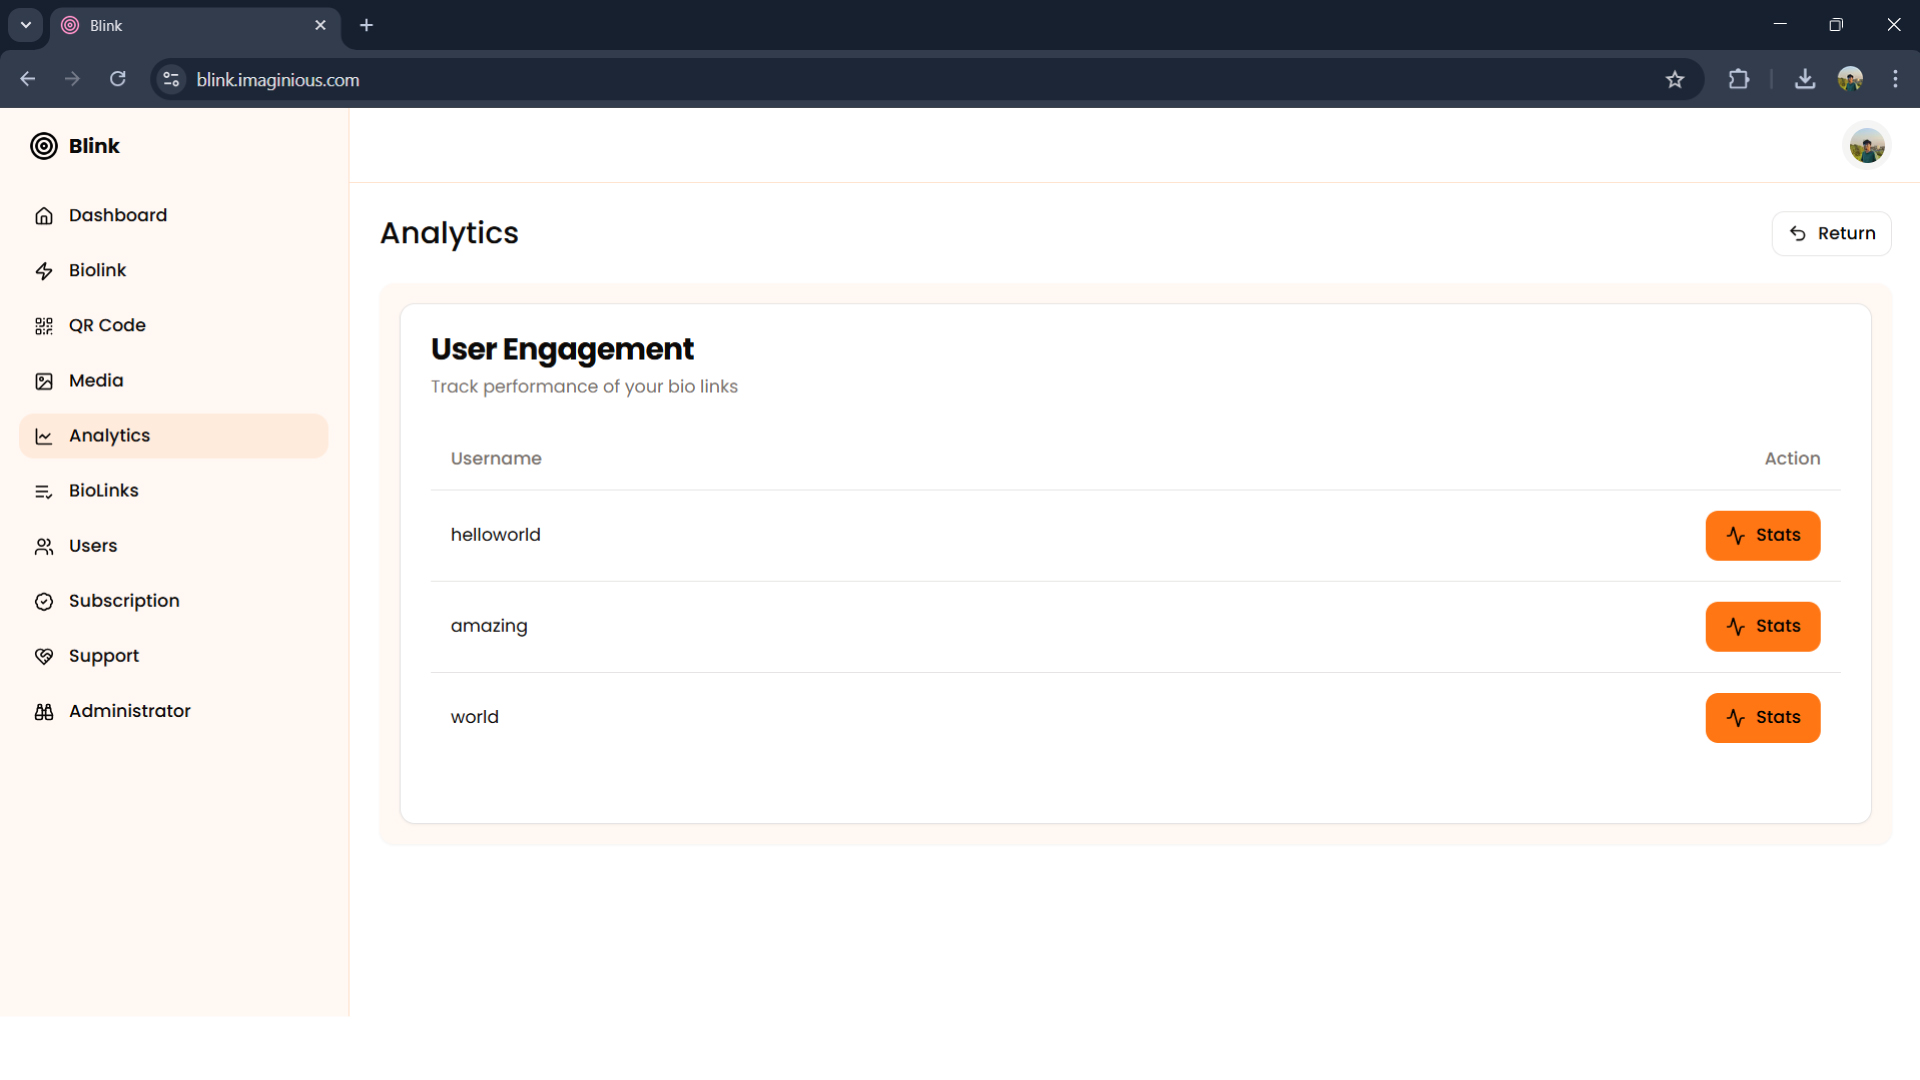Open the browser tab search chevron

click(25, 25)
